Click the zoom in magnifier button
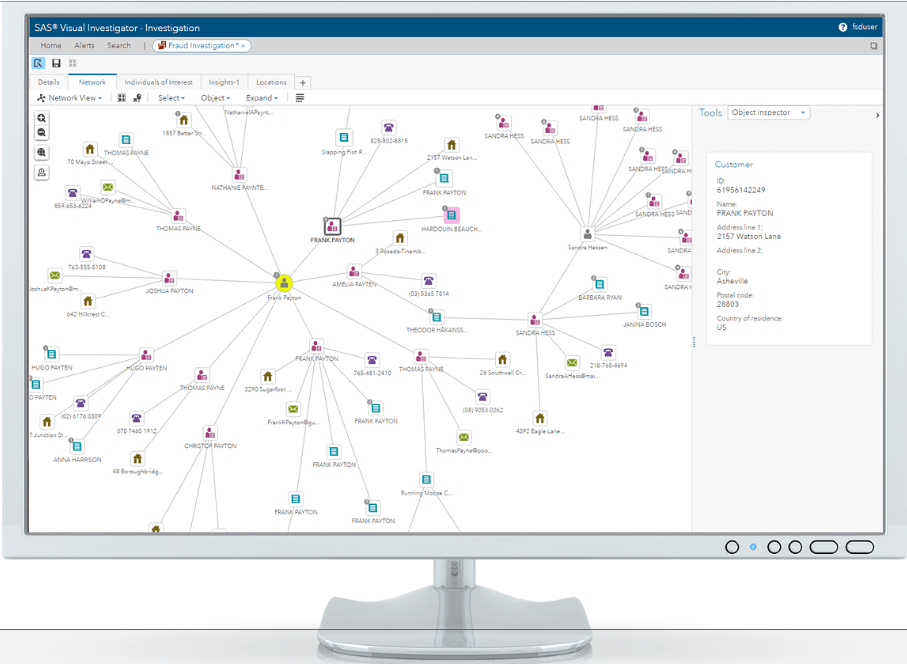The image size is (907, 664). 42,117
